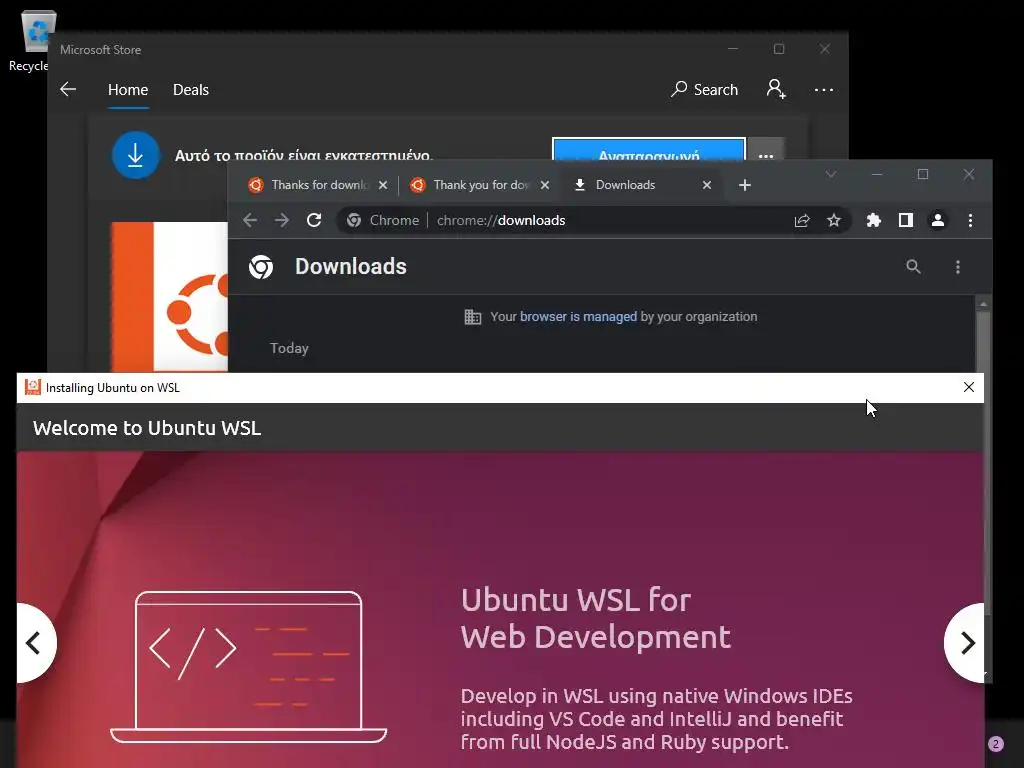This screenshot has width=1024, height=768.
Task: Close the 'Thank you for dow' Chrome tab
Action: [545, 185]
